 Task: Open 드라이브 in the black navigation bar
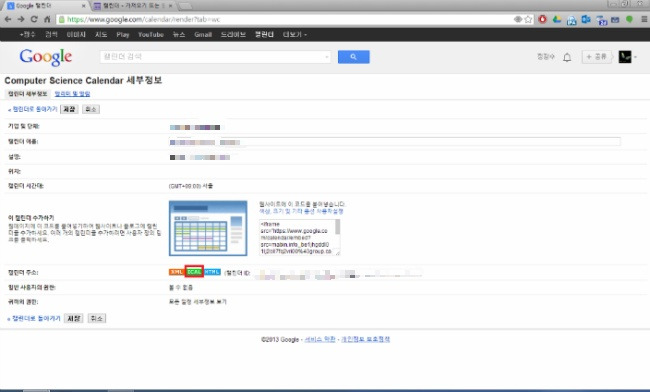233,34
